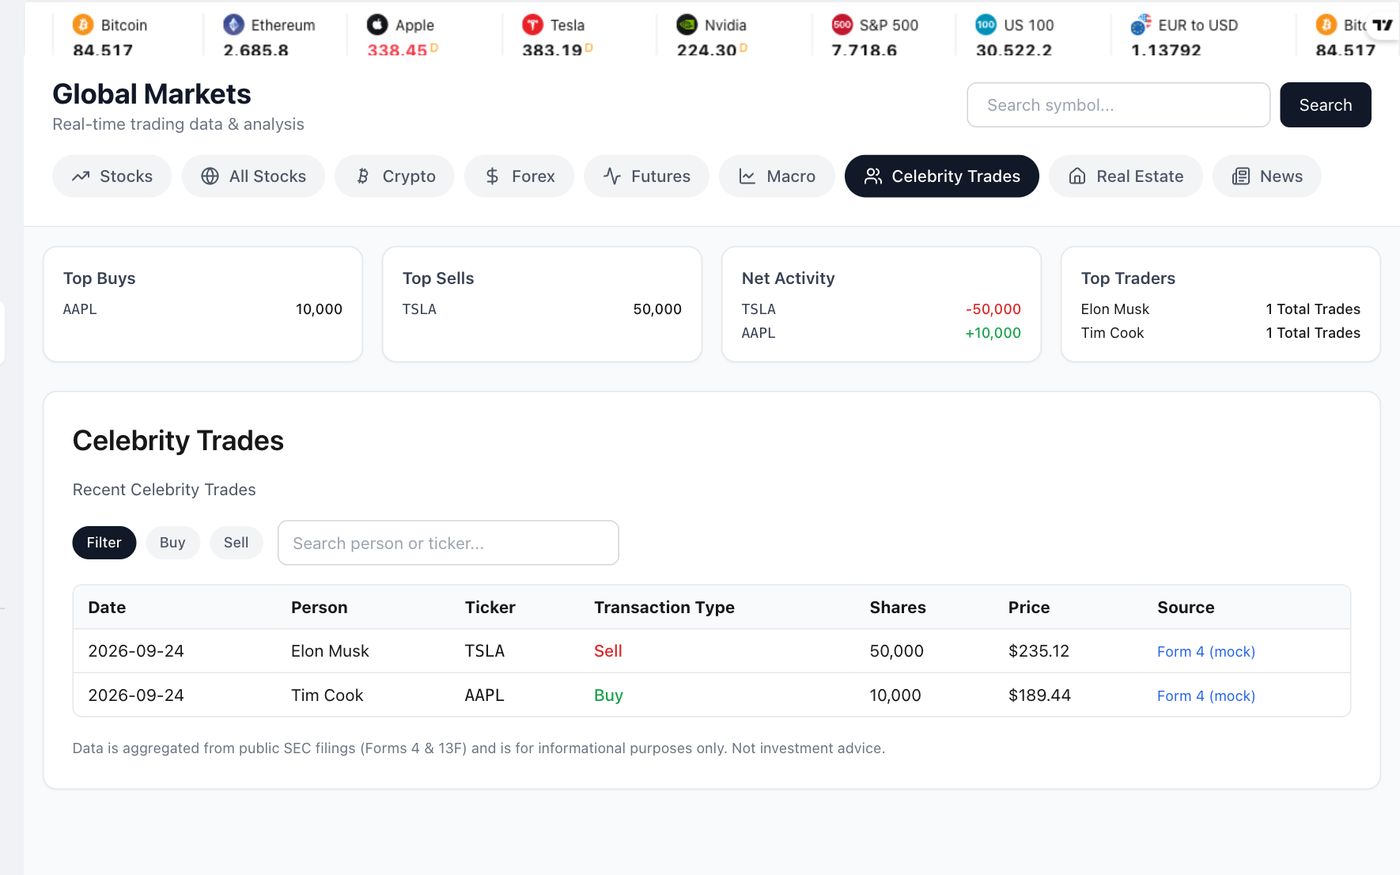Click the AAPL ticker cell in table
The height and width of the screenshot is (875, 1400).
pyautogui.click(x=485, y=695)
